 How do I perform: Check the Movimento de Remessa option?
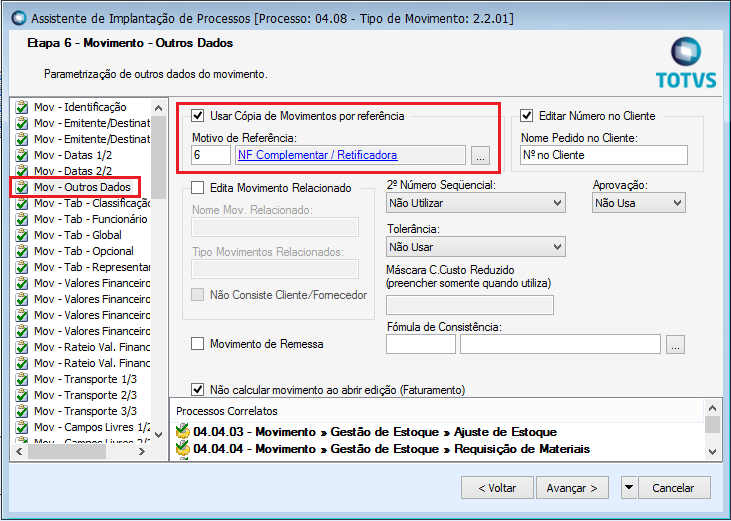tap(198, 344)
